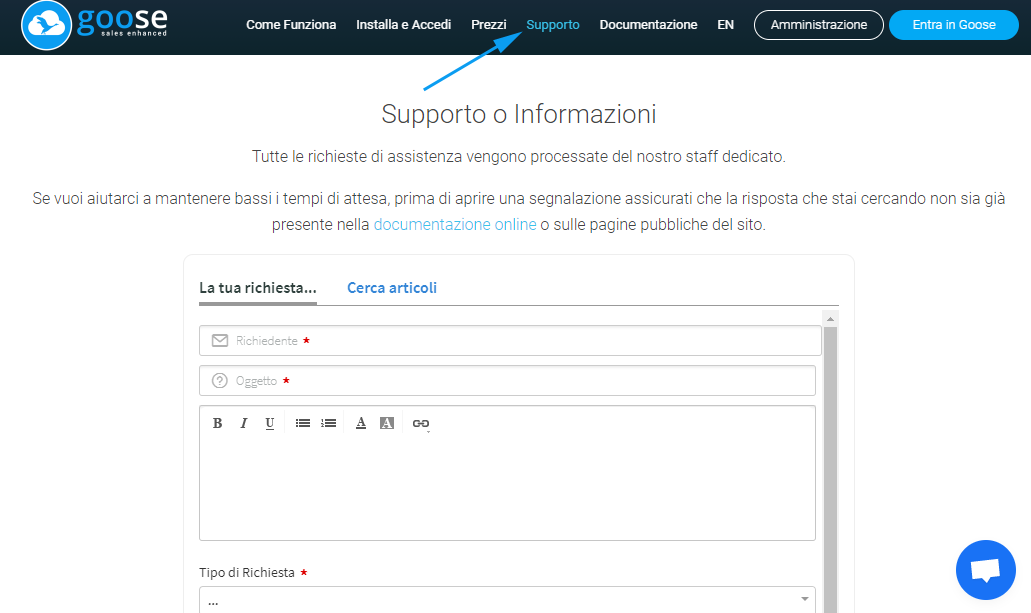Switch to Cerca articoli tab
Viewport: 1031px width, 613px height.
(392, 288)
